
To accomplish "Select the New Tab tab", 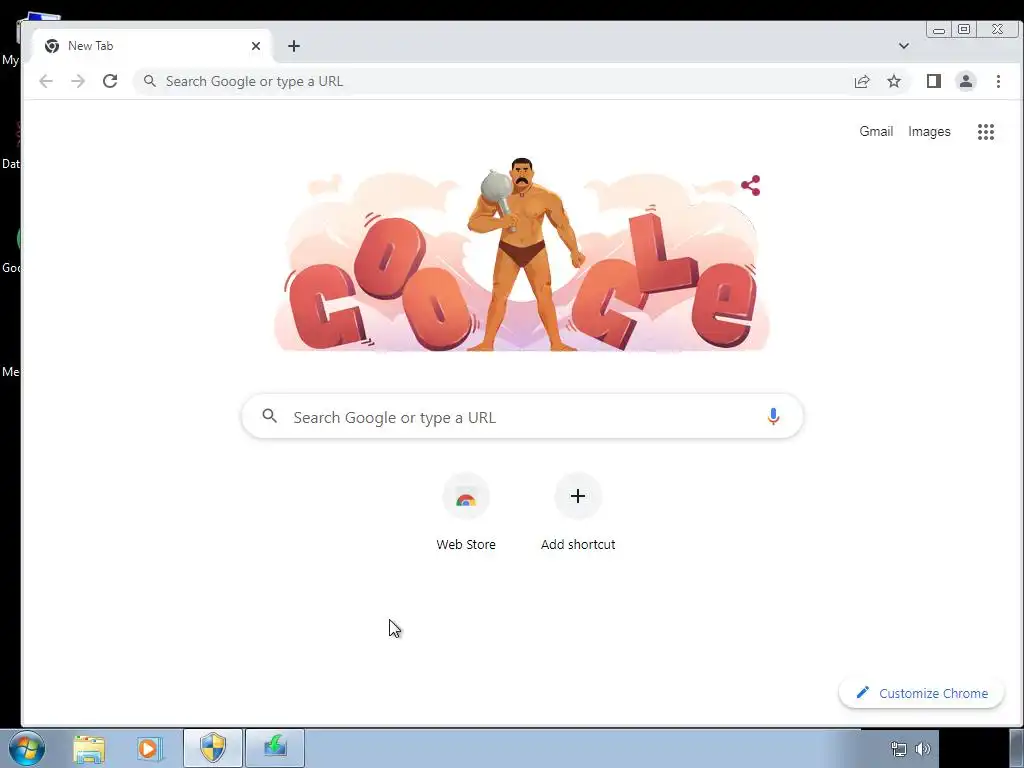I will 152,46.
